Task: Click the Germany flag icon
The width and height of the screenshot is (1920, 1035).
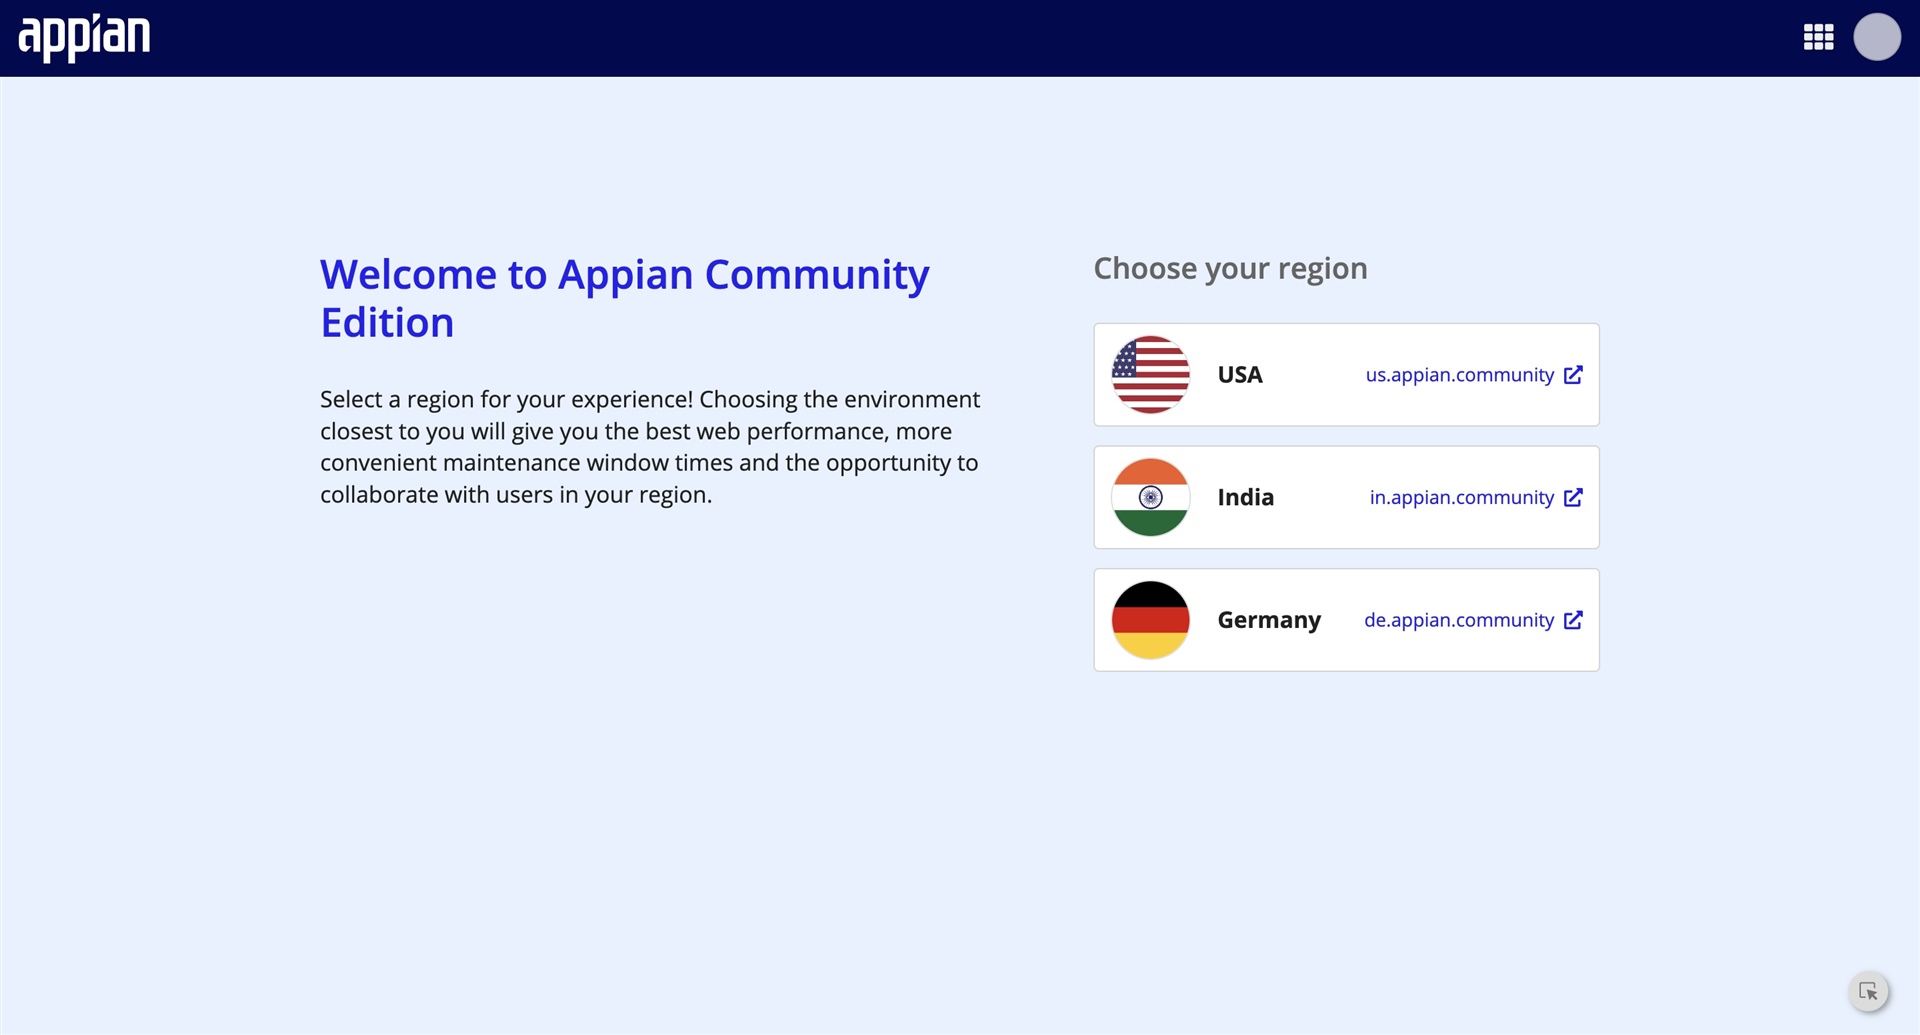Action: coord(1151,620)
